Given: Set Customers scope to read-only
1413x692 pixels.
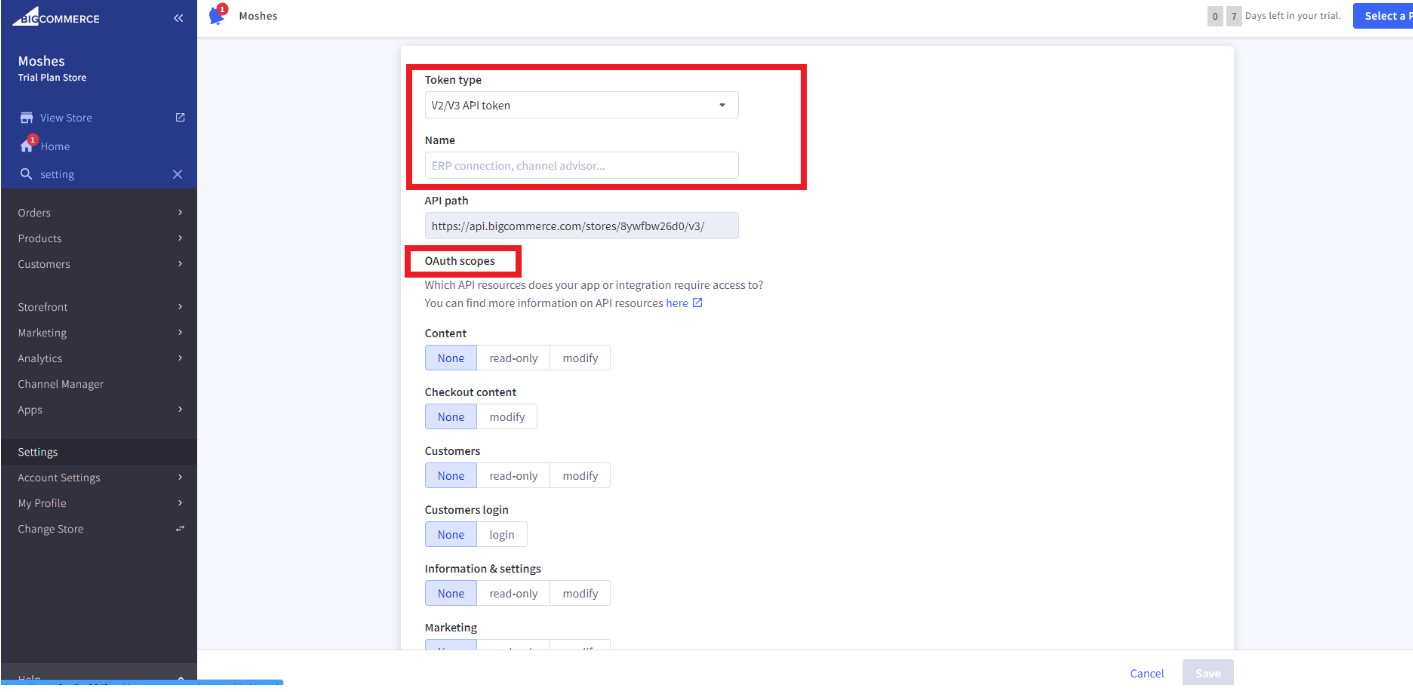Looking at the screenshot, I should pyautogui.click(x=513, y=476).
